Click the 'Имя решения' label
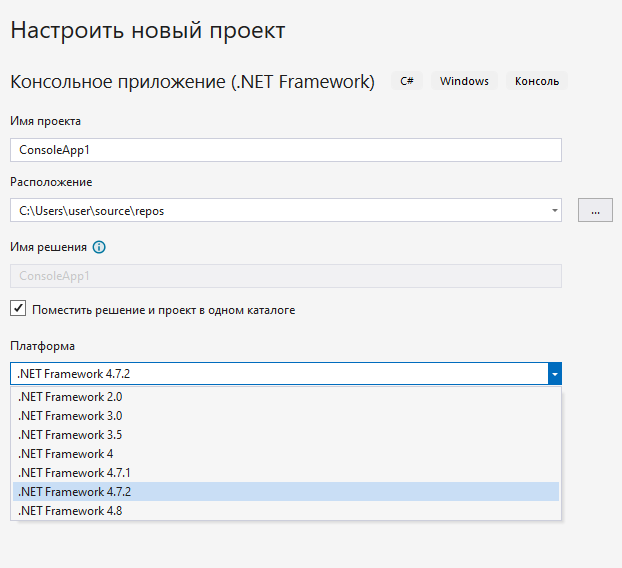 point(48,247)
